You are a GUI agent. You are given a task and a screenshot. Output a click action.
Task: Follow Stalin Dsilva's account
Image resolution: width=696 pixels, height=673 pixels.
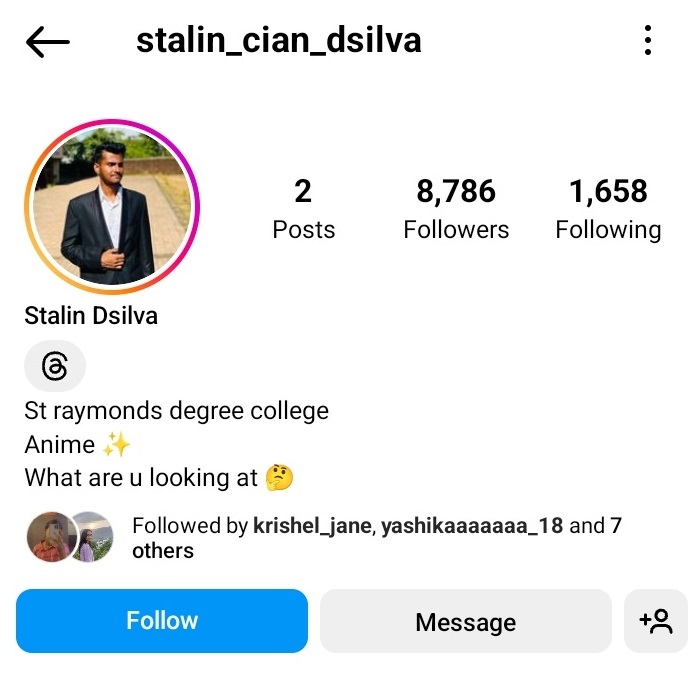162,621
